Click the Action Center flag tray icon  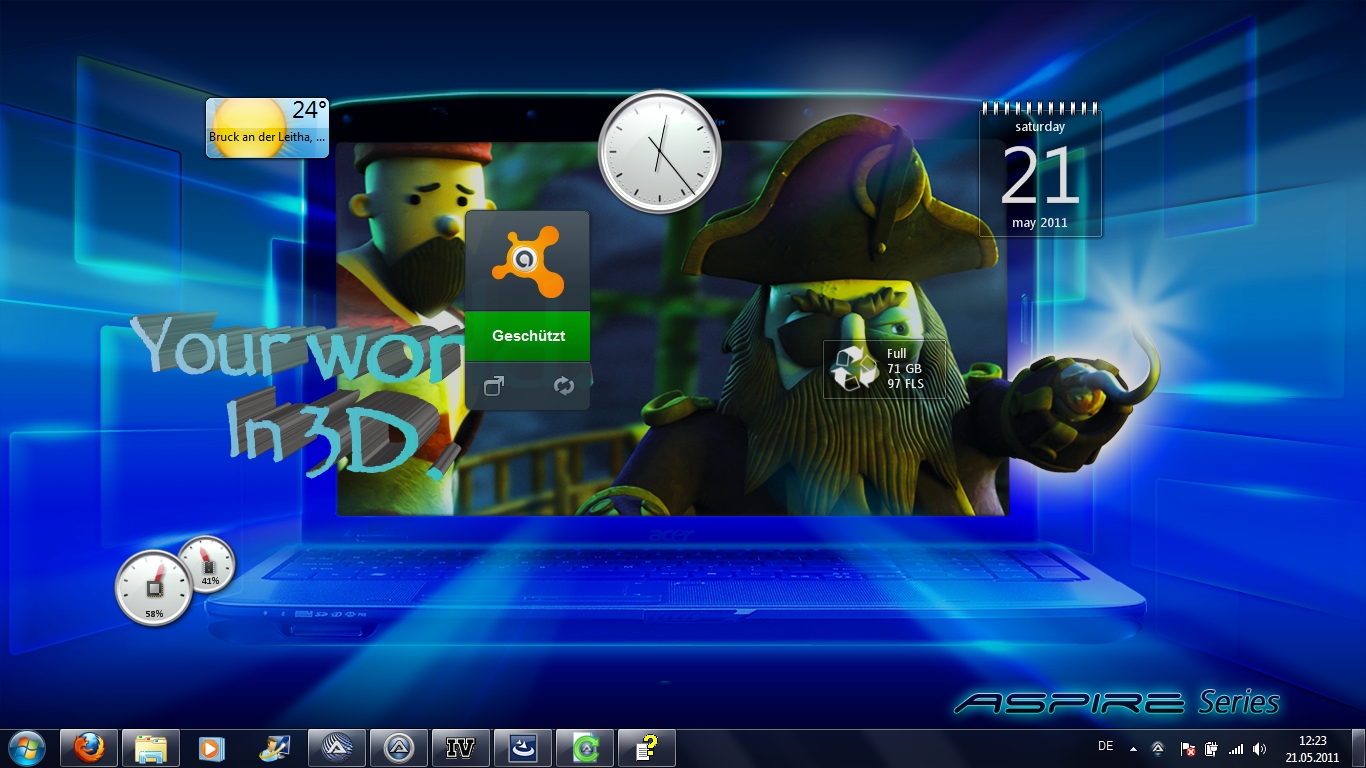point(1188,749)
